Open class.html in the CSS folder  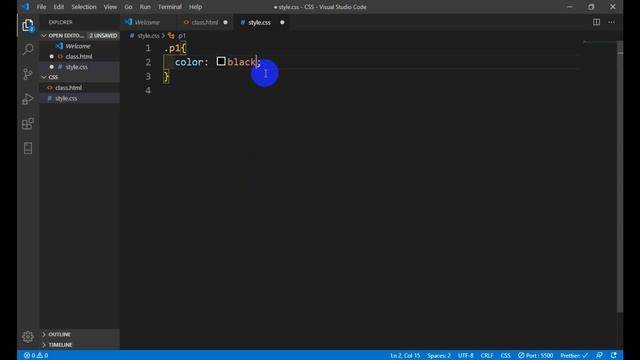click(68, 88)
